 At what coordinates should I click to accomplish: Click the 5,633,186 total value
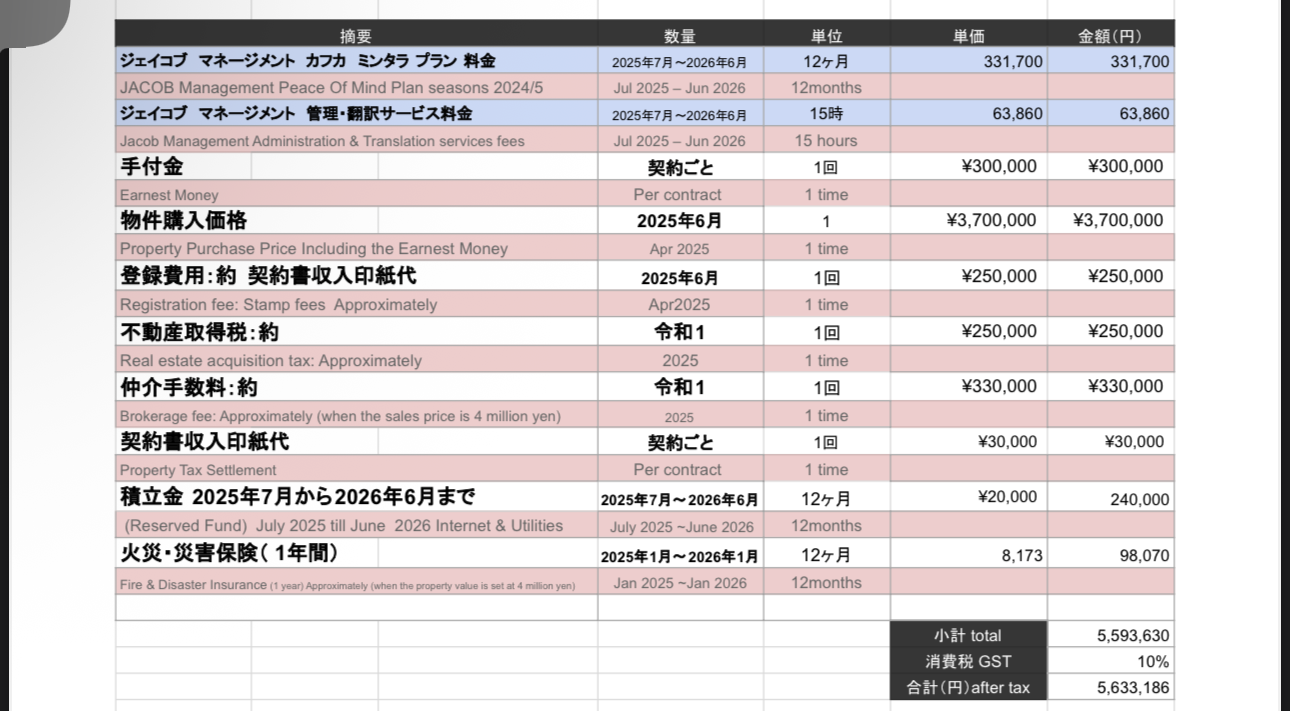[x=1110, y=687]
